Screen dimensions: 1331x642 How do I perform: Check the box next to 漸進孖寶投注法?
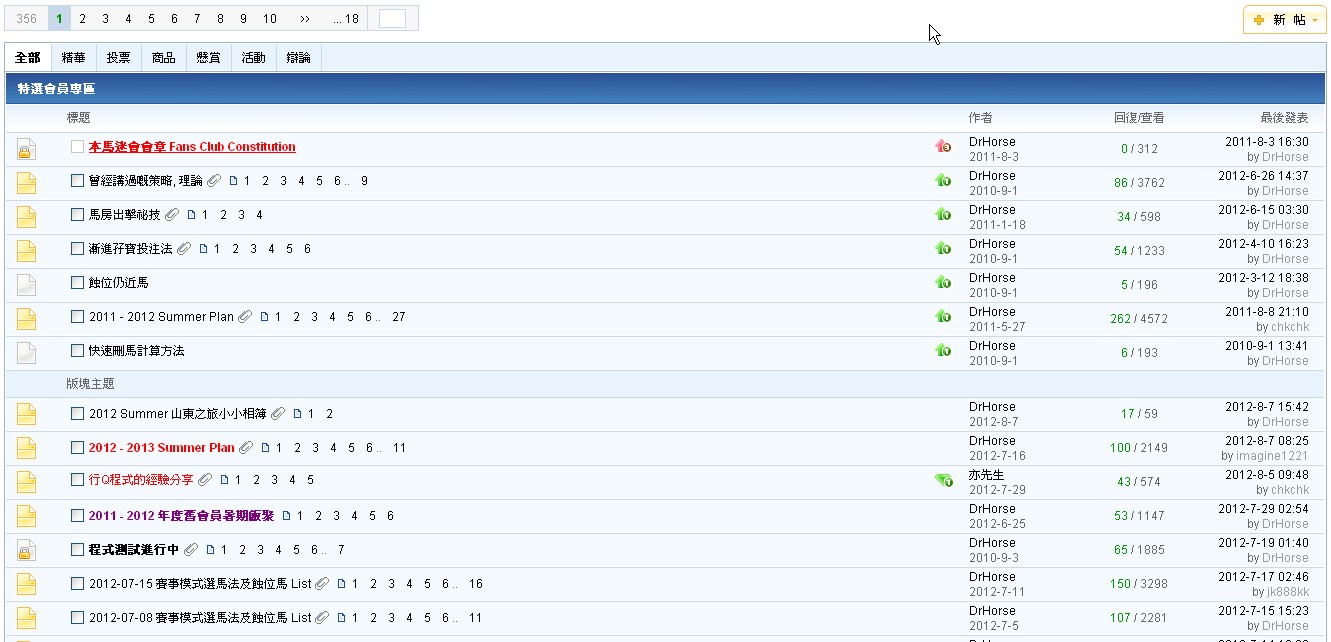click(77, 249)
